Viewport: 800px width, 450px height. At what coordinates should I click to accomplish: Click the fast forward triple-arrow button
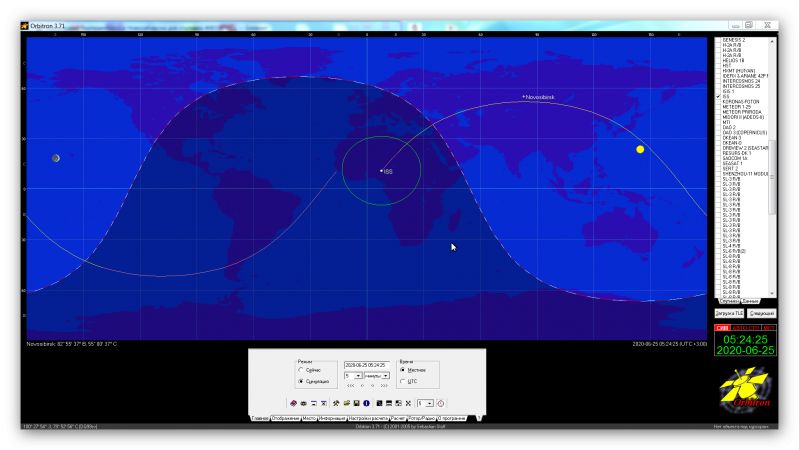click(384, 385)
